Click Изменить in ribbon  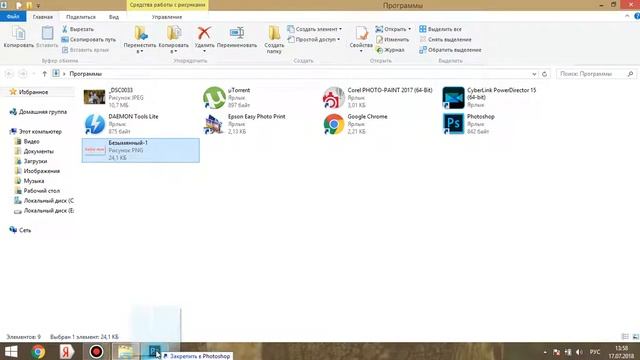tap(392, 40)
